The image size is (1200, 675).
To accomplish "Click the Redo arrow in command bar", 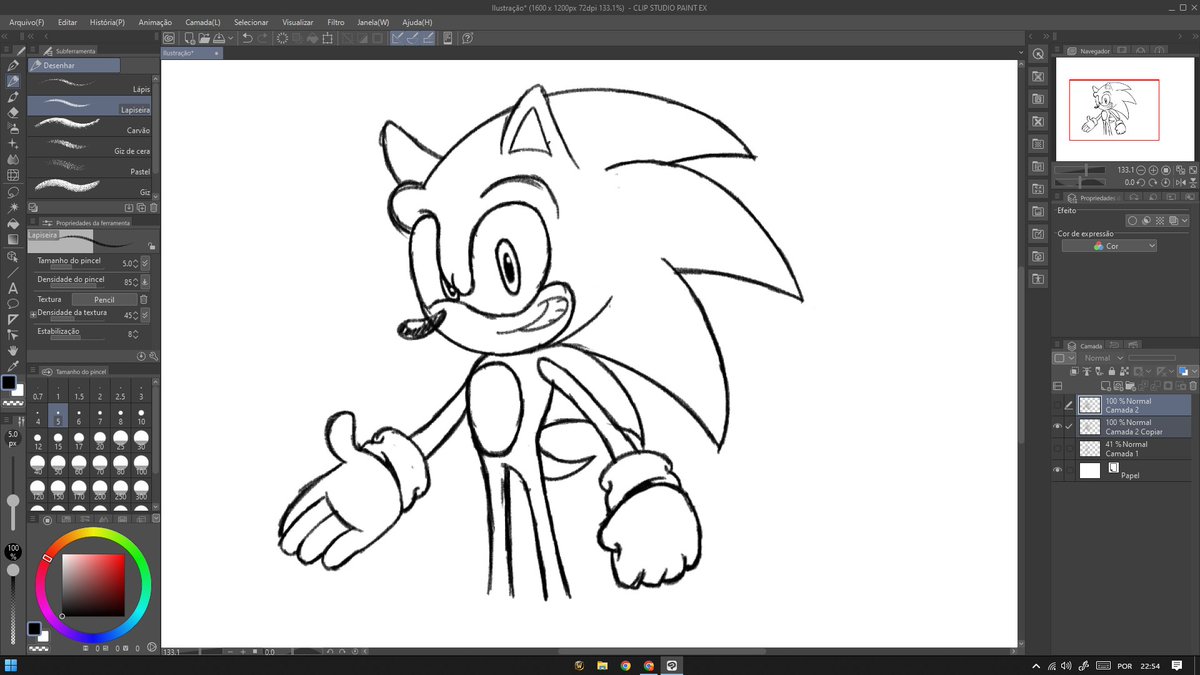I will (263, 38).
